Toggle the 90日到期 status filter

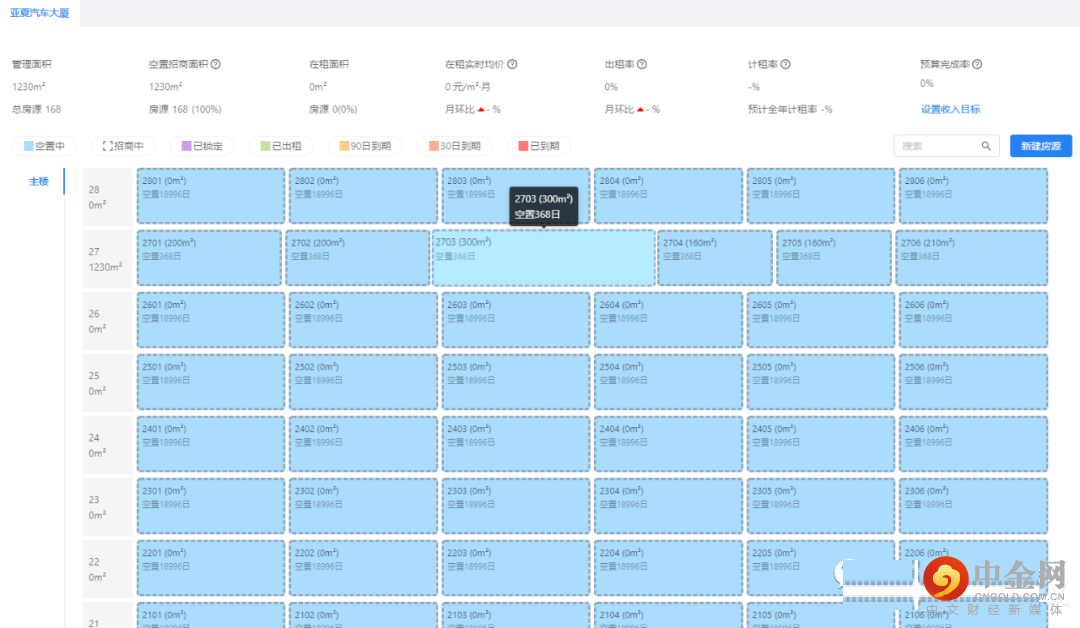pyautogui.click(x=365, y=146)
